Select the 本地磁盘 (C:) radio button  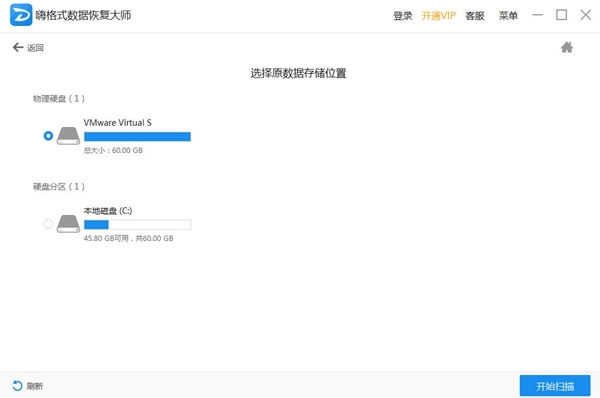[x=48, y=223]
